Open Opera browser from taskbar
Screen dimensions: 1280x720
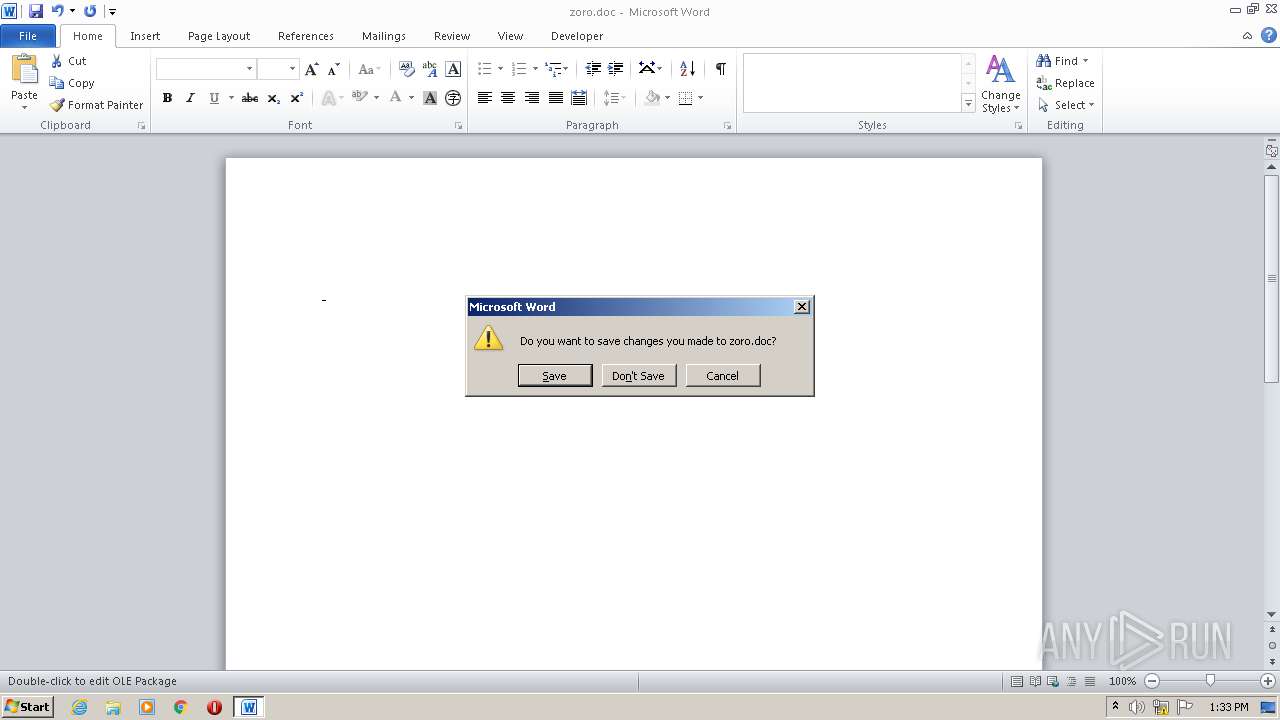click(214, 707)
